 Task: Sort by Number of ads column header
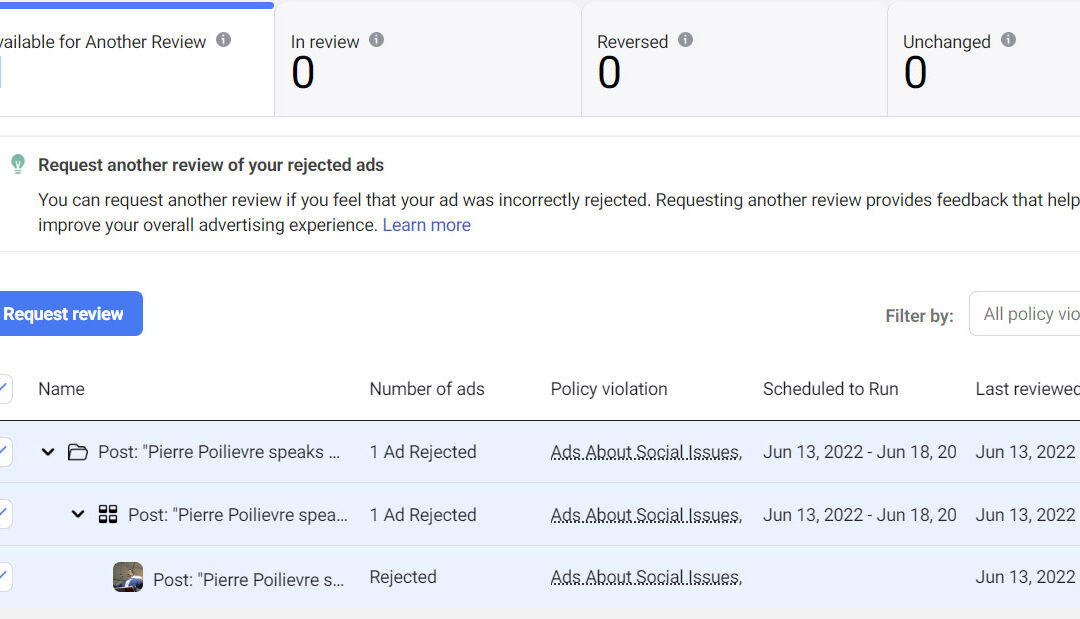click(x=427, y=389)
